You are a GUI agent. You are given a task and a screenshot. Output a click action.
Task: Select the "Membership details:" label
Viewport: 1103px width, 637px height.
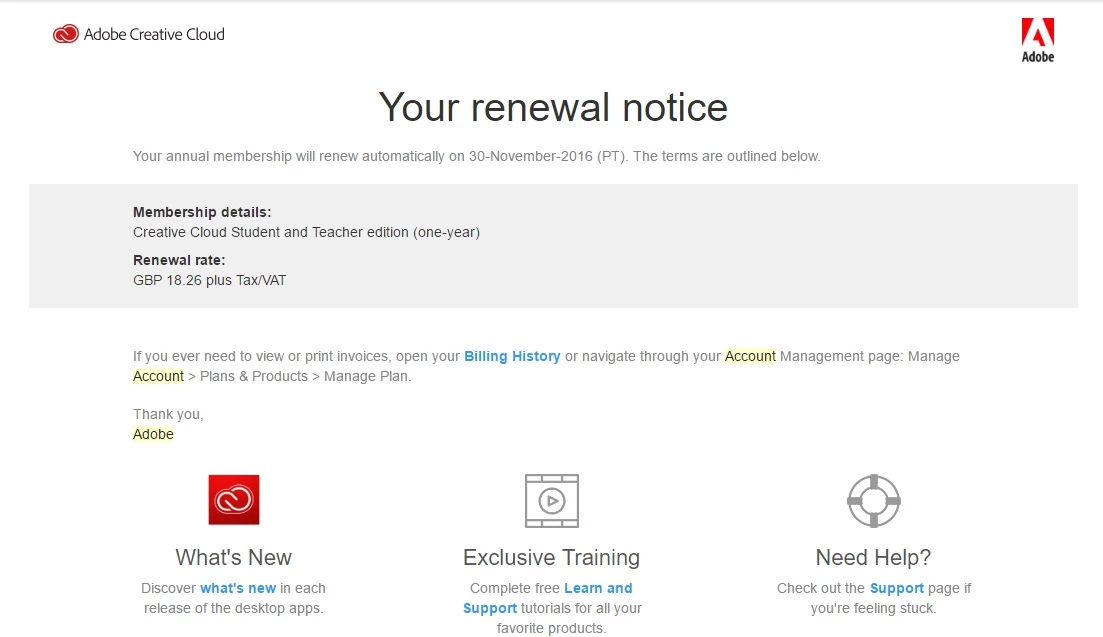202,212
